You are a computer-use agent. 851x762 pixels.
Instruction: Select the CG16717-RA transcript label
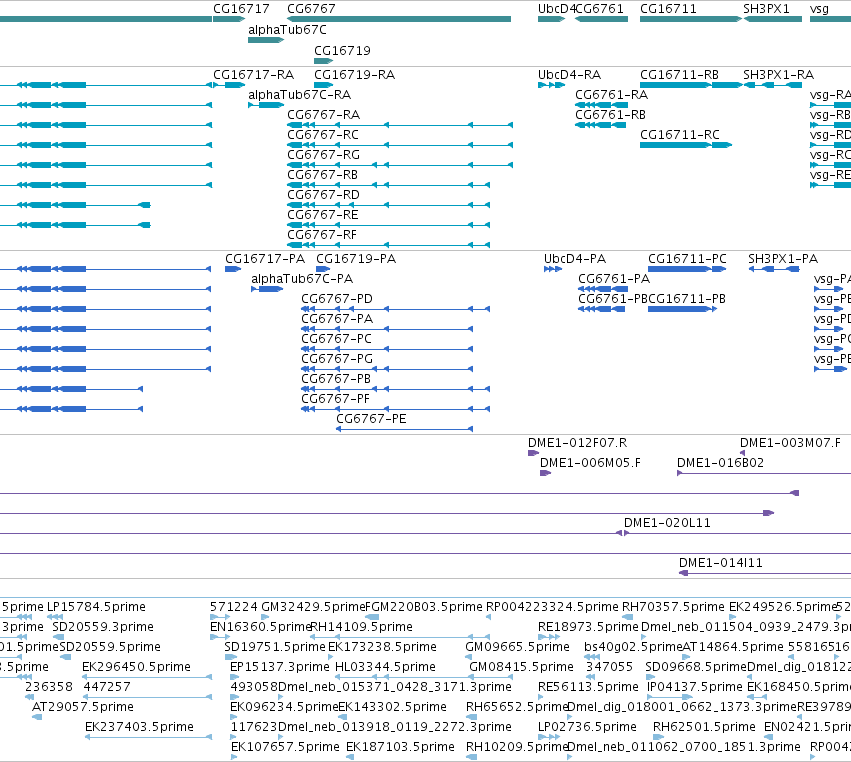253,74
